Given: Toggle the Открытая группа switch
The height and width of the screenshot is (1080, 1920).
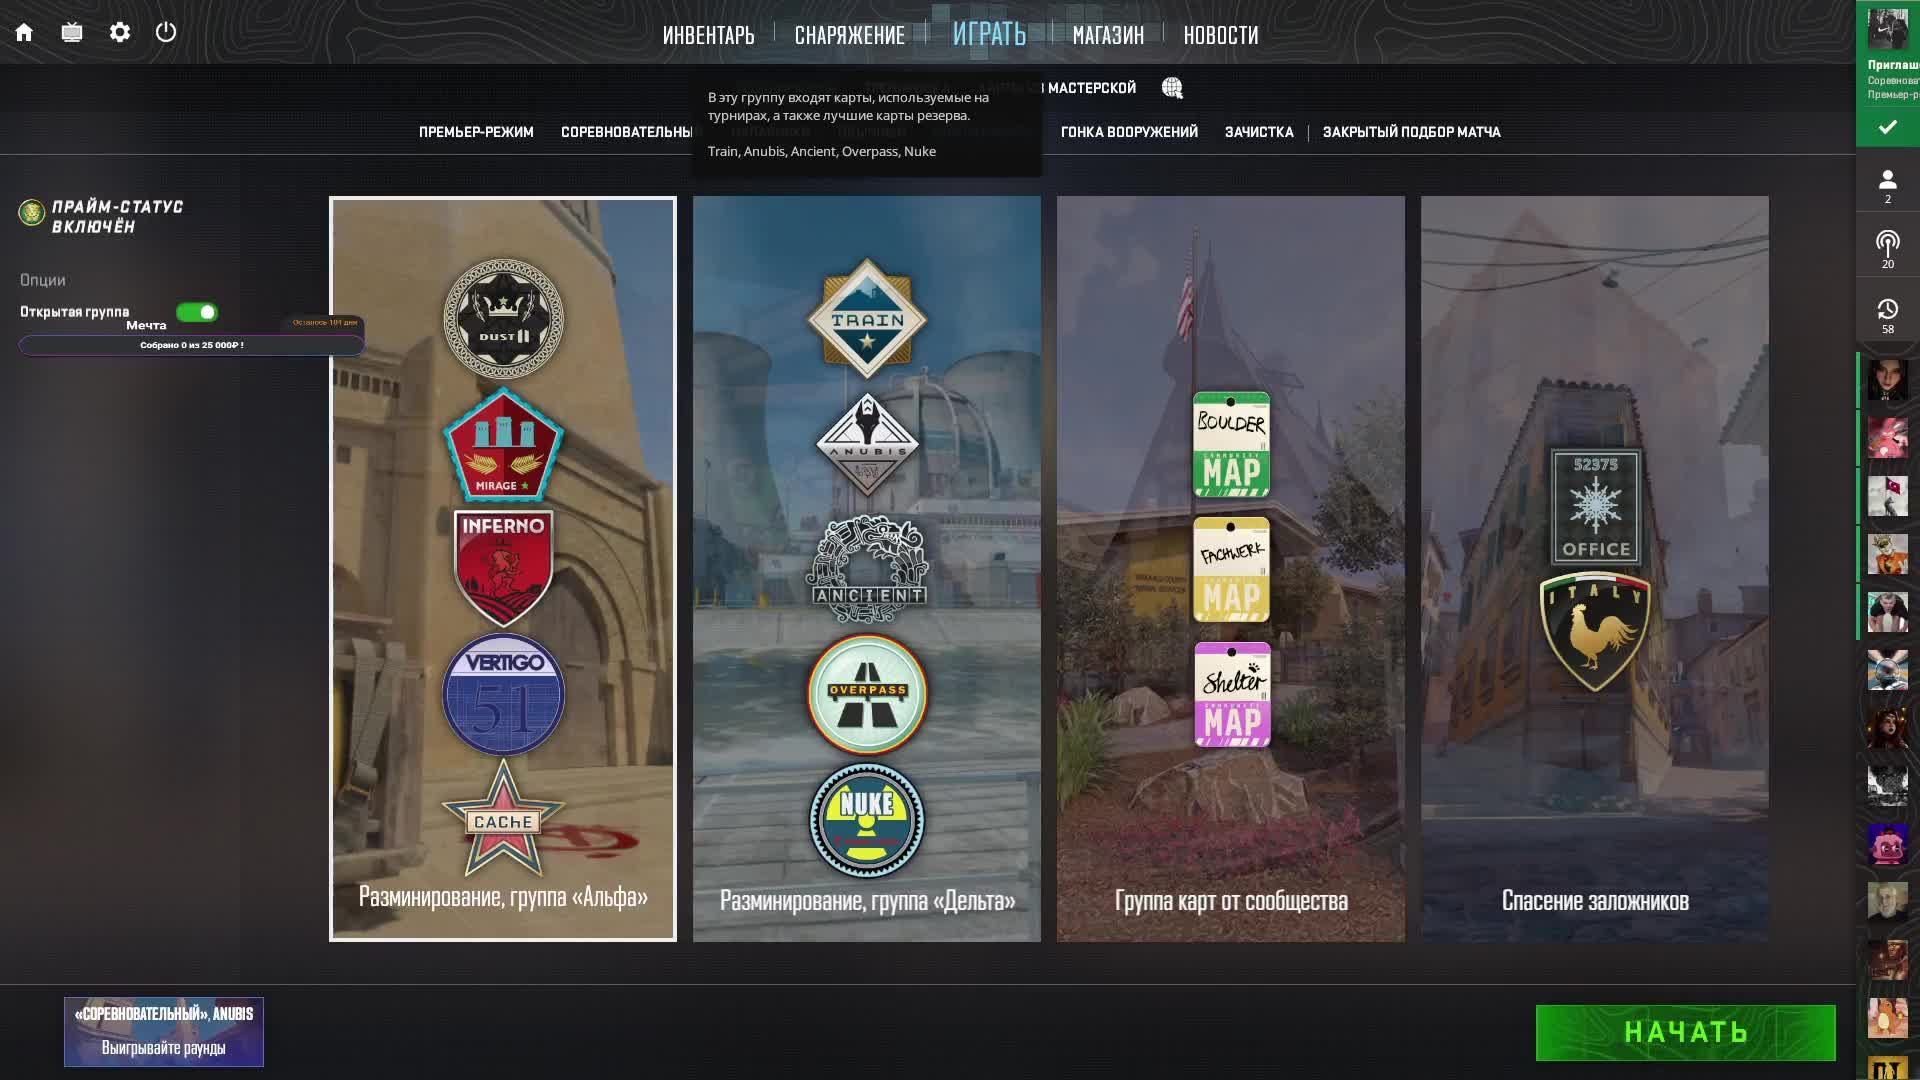Looking at the screenshot, I should click(197, 312).
